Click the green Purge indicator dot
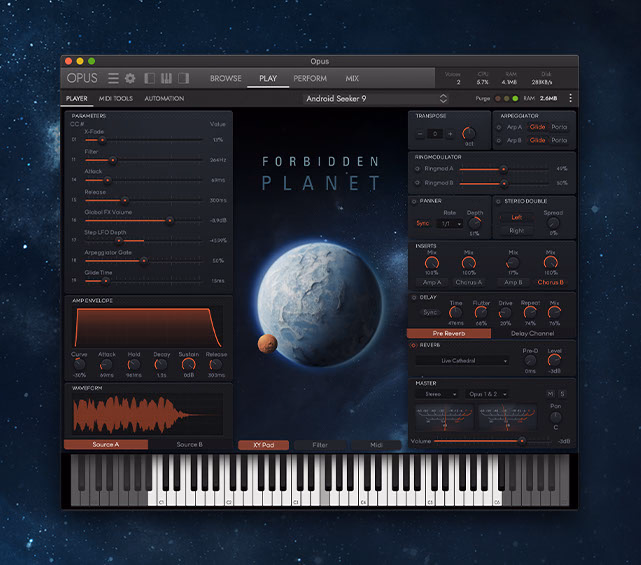Screen dimensions: 641x565 click(x=515, y=99)
